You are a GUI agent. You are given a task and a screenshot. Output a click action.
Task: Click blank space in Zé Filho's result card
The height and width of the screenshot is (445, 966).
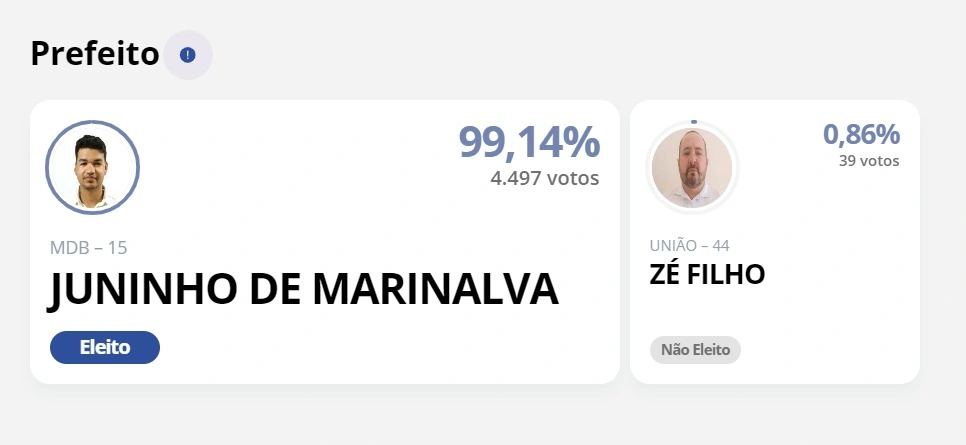point(840,320)
